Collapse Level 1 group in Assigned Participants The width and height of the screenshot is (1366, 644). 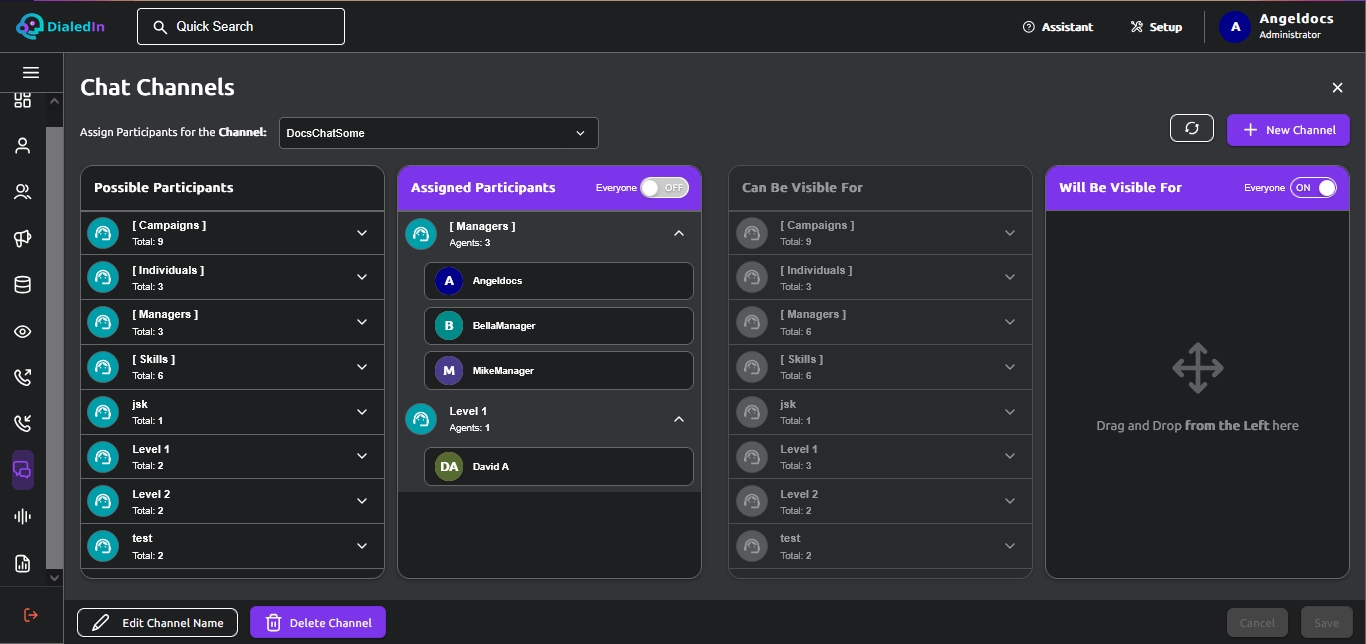(x=679, y=419)
